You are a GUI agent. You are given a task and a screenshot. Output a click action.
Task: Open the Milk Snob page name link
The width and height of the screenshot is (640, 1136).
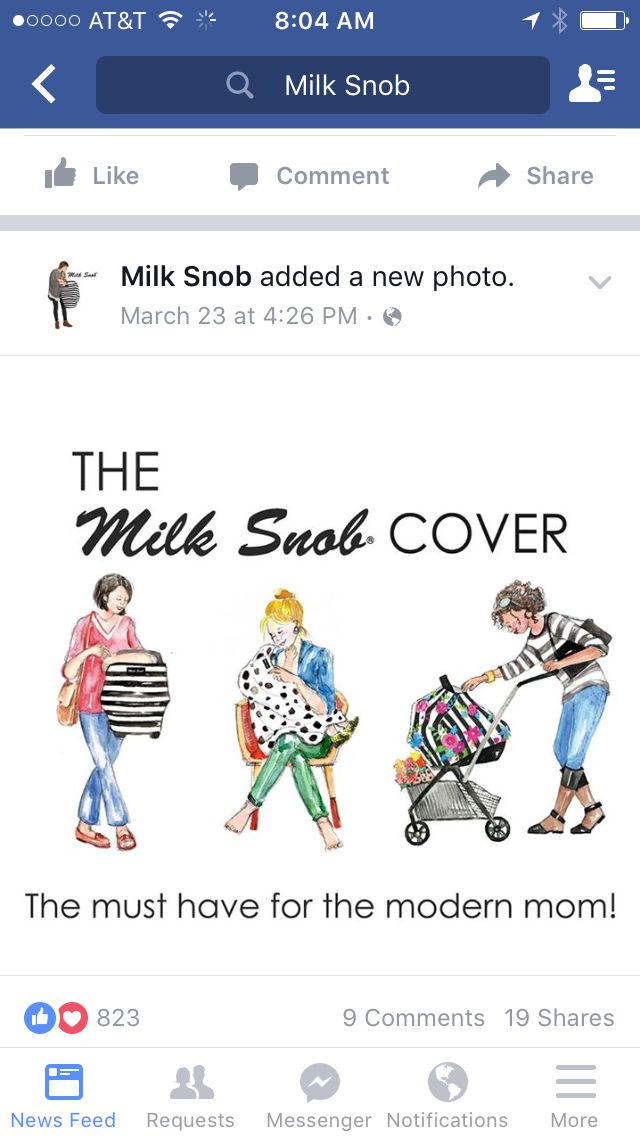tap(186, 276)
